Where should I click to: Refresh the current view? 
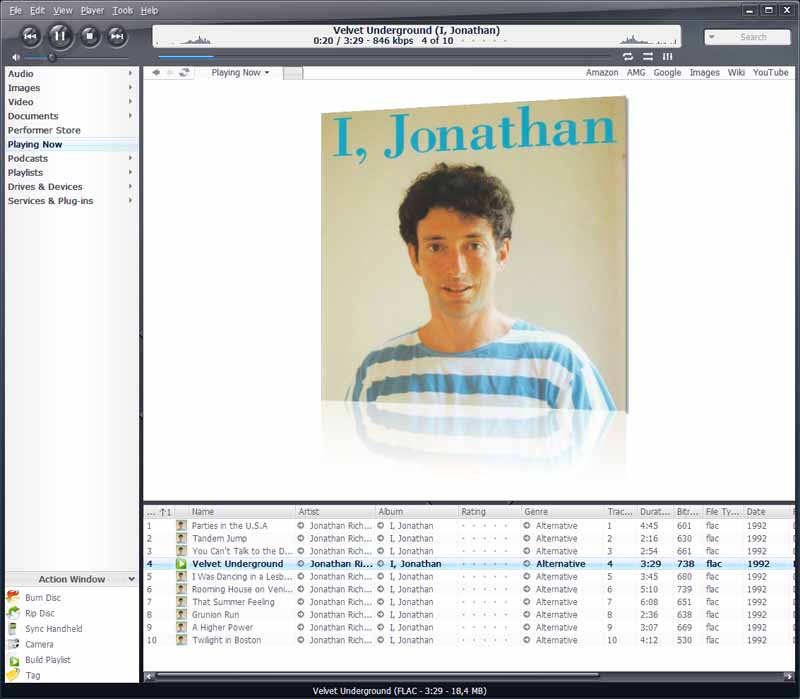[184, 72]
